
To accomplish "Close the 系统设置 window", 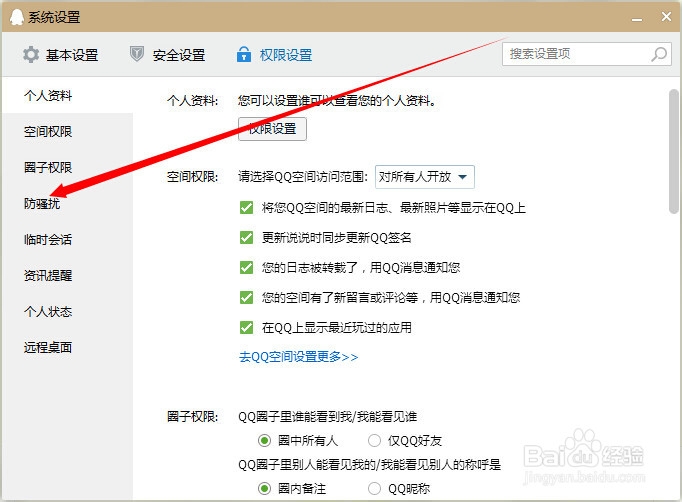I will tap(666, 17).
